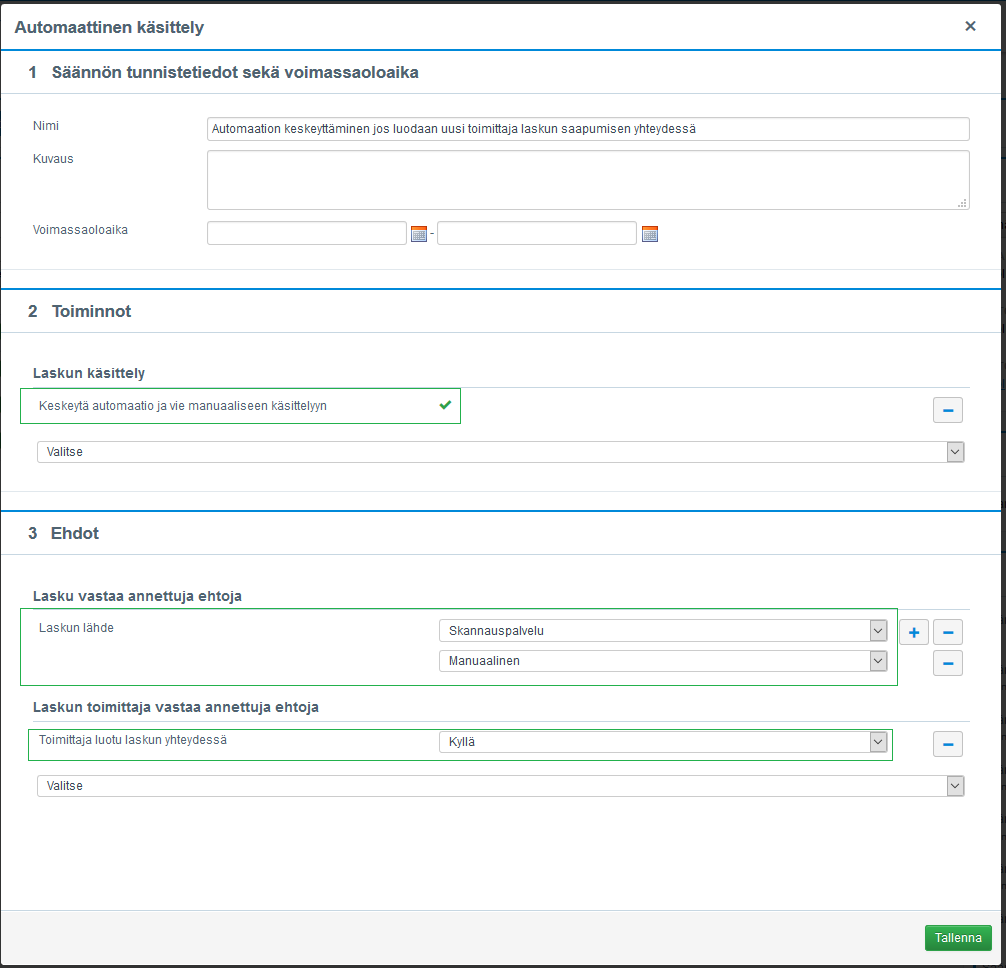Viewport: 1006px width, 968px height.
Task: Expand the Skannauspalvelu source dropdown
Action: pos(663,631)
